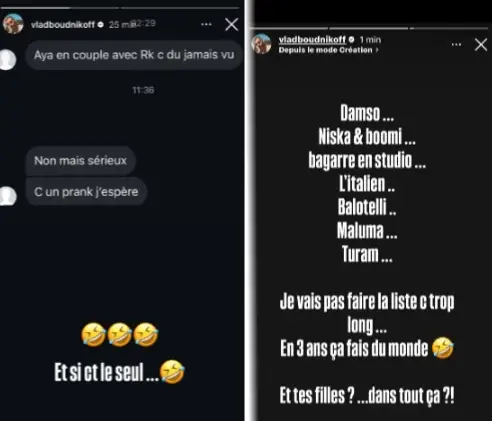Tap sender avatar beside the Aya message

pos(7,60)
